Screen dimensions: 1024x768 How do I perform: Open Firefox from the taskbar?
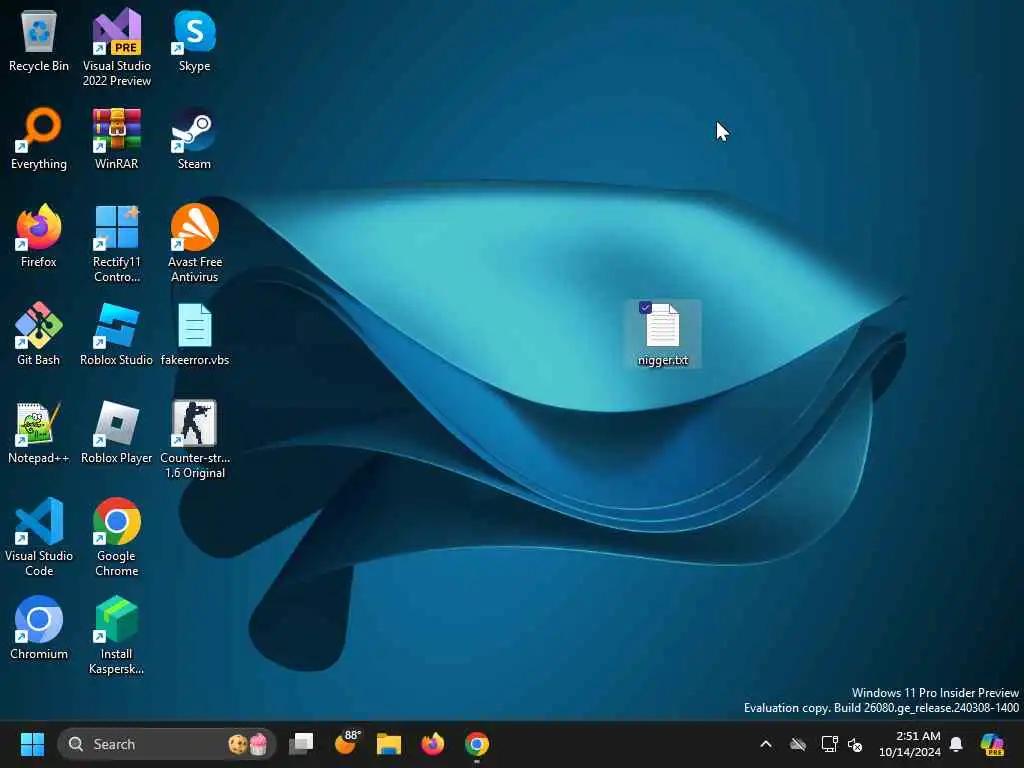click(x=432, y=744)
